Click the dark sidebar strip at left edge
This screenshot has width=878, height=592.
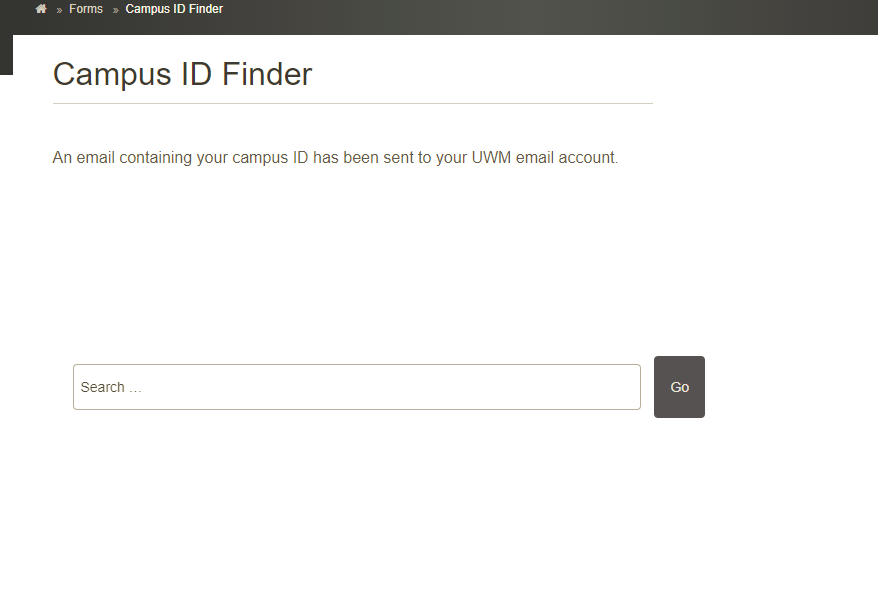coord(6,54)
